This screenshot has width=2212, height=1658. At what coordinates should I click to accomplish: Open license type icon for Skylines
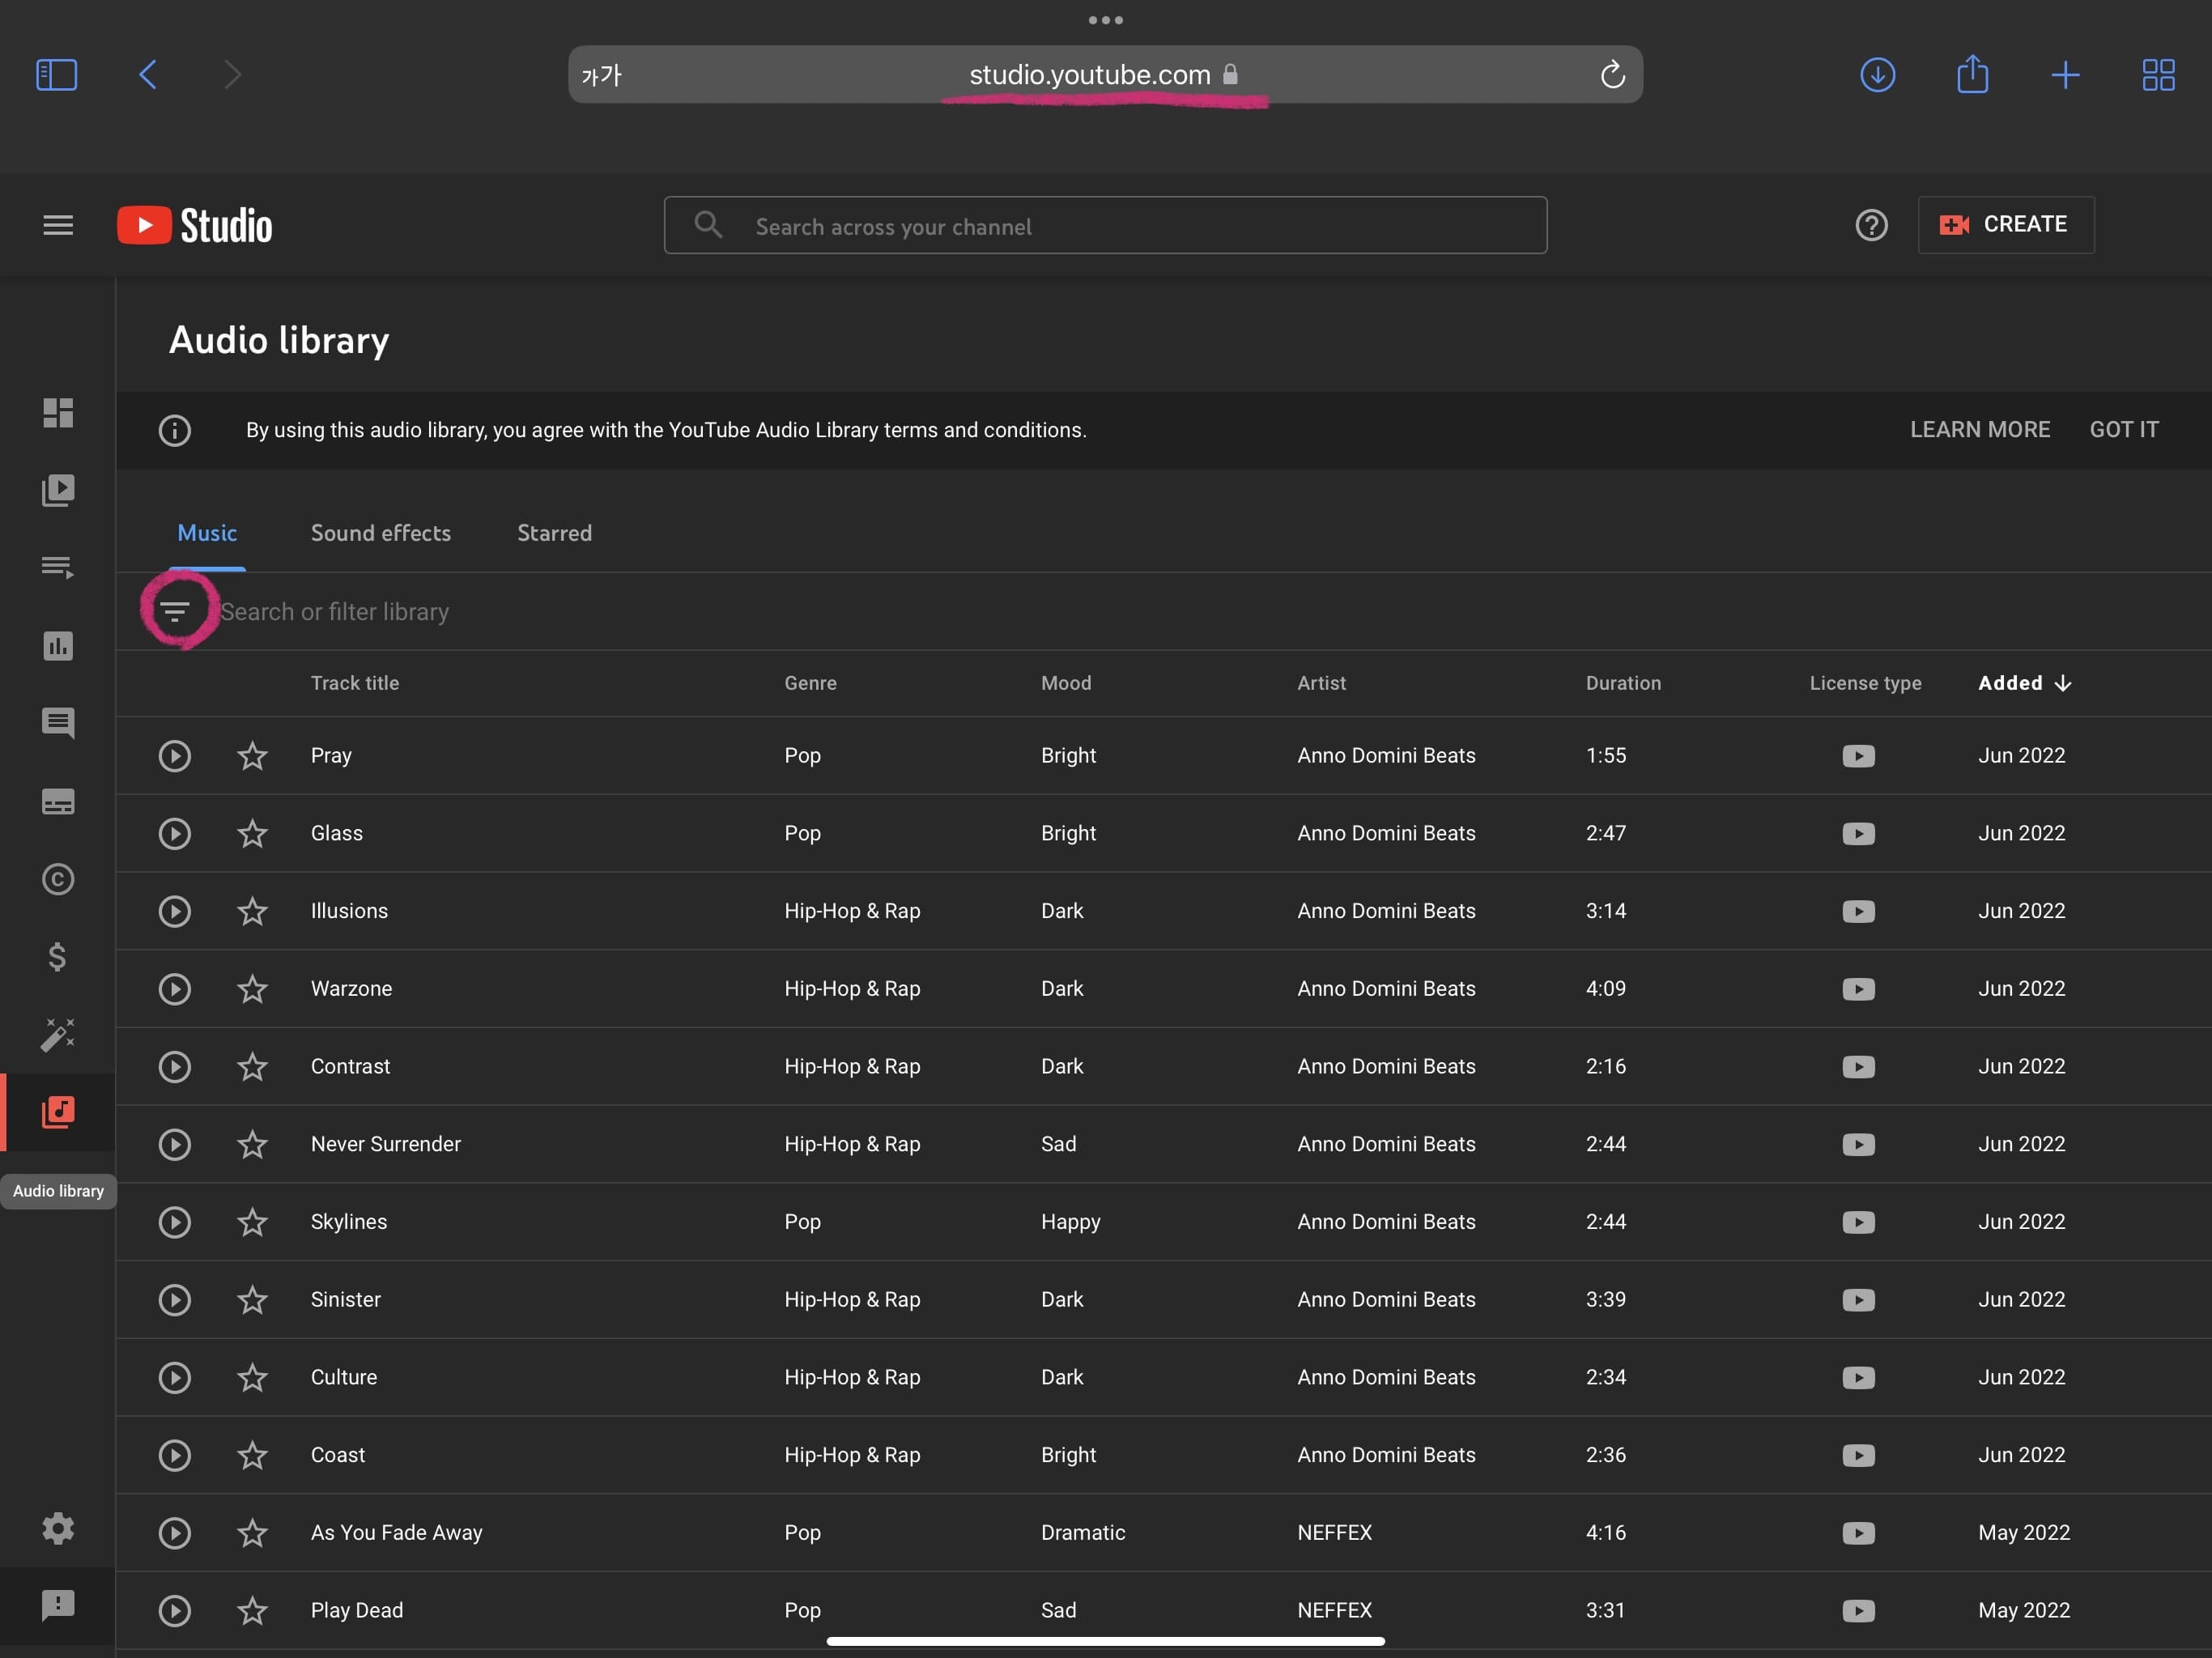(1858, 1222)
